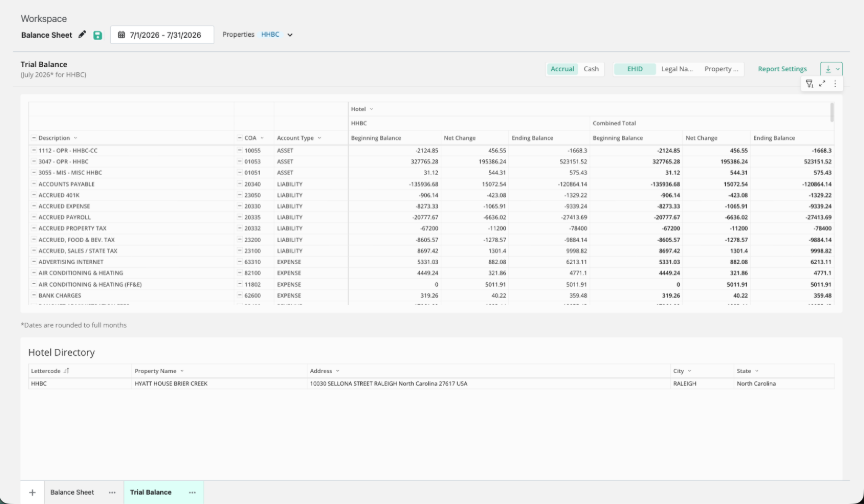Viewport: 864px width, 504px height.
Task: Collapse the ACCRUED PROPERTY TAX row
Action: (34, 228)
